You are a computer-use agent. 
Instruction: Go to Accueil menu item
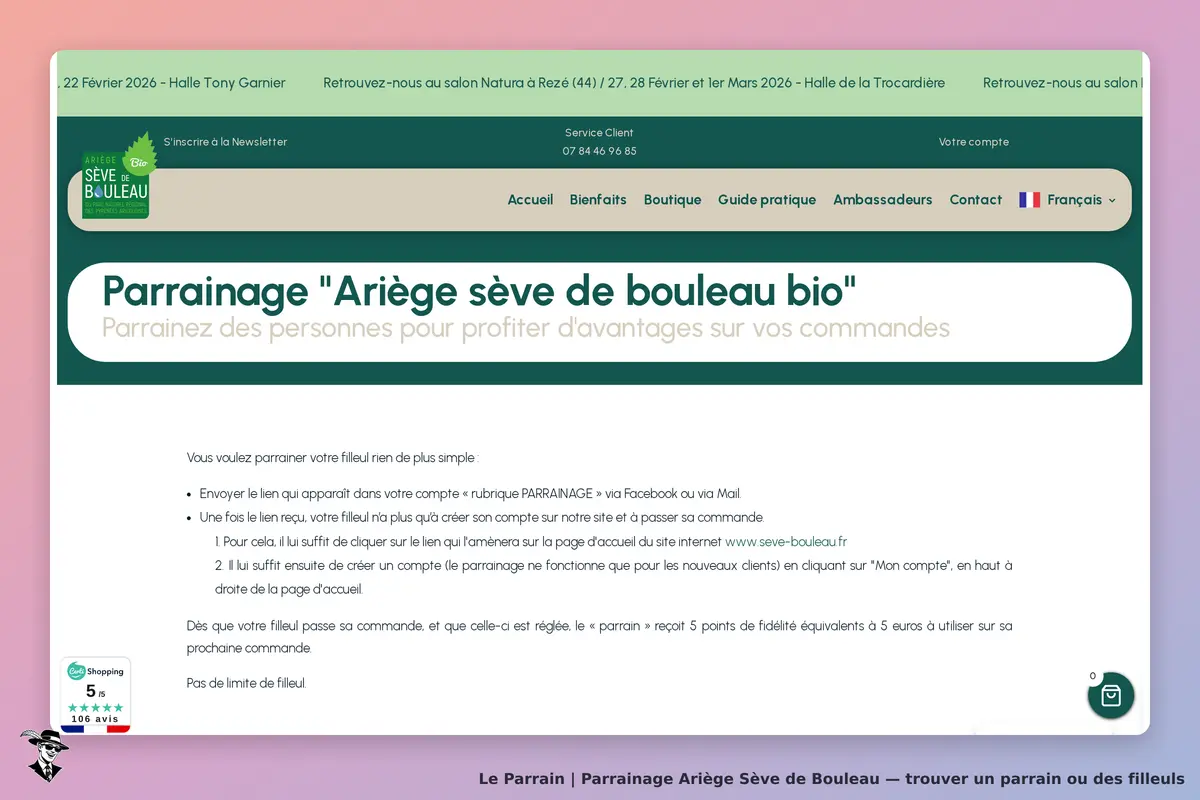[530, 200]
